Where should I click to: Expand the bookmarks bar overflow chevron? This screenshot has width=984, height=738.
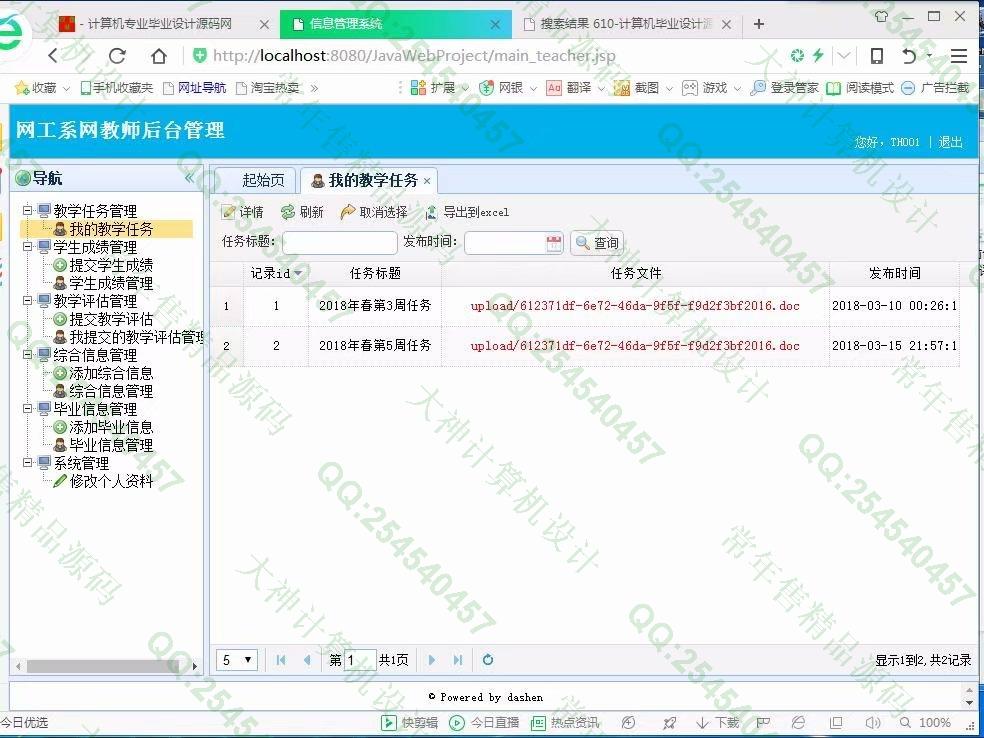[314, 88]
